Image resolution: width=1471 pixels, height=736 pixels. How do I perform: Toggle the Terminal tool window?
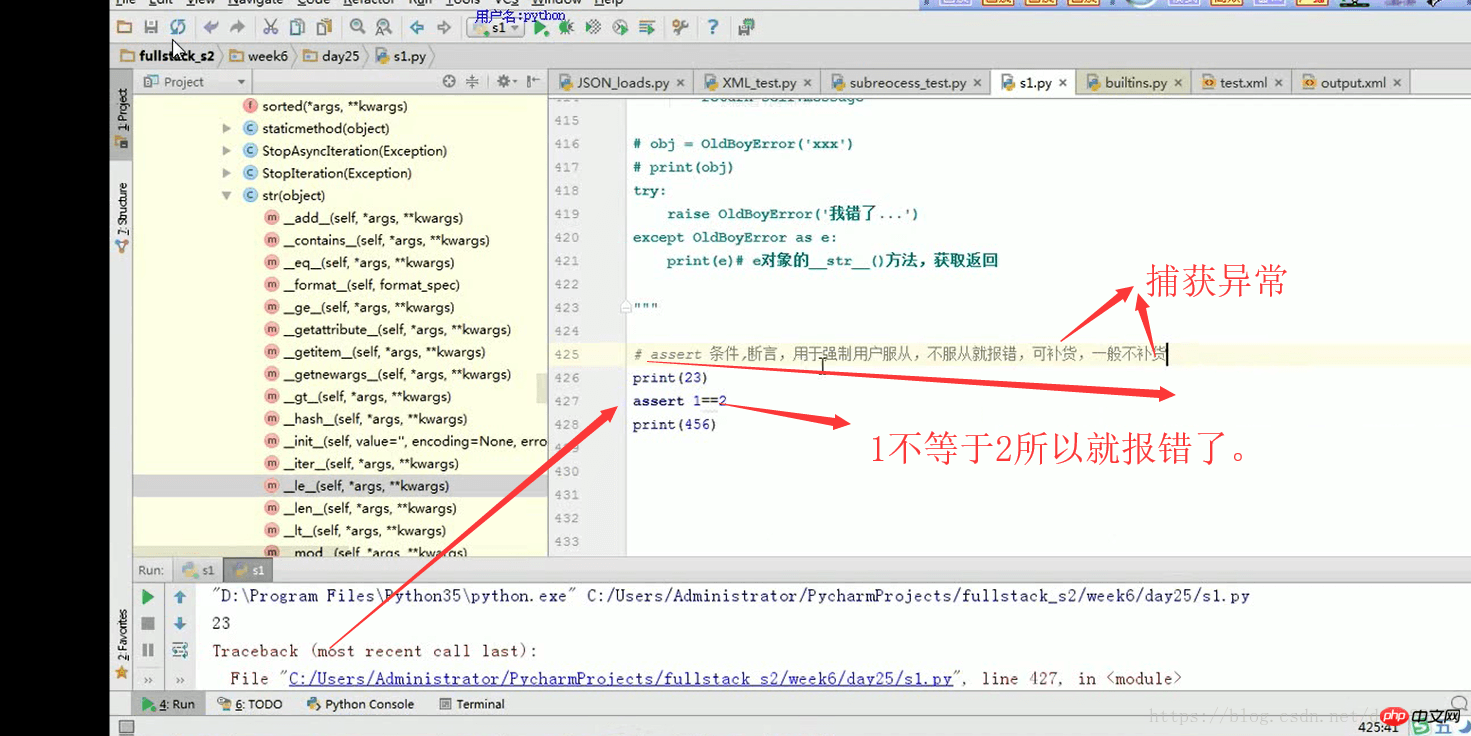click(x=472, y=704)
